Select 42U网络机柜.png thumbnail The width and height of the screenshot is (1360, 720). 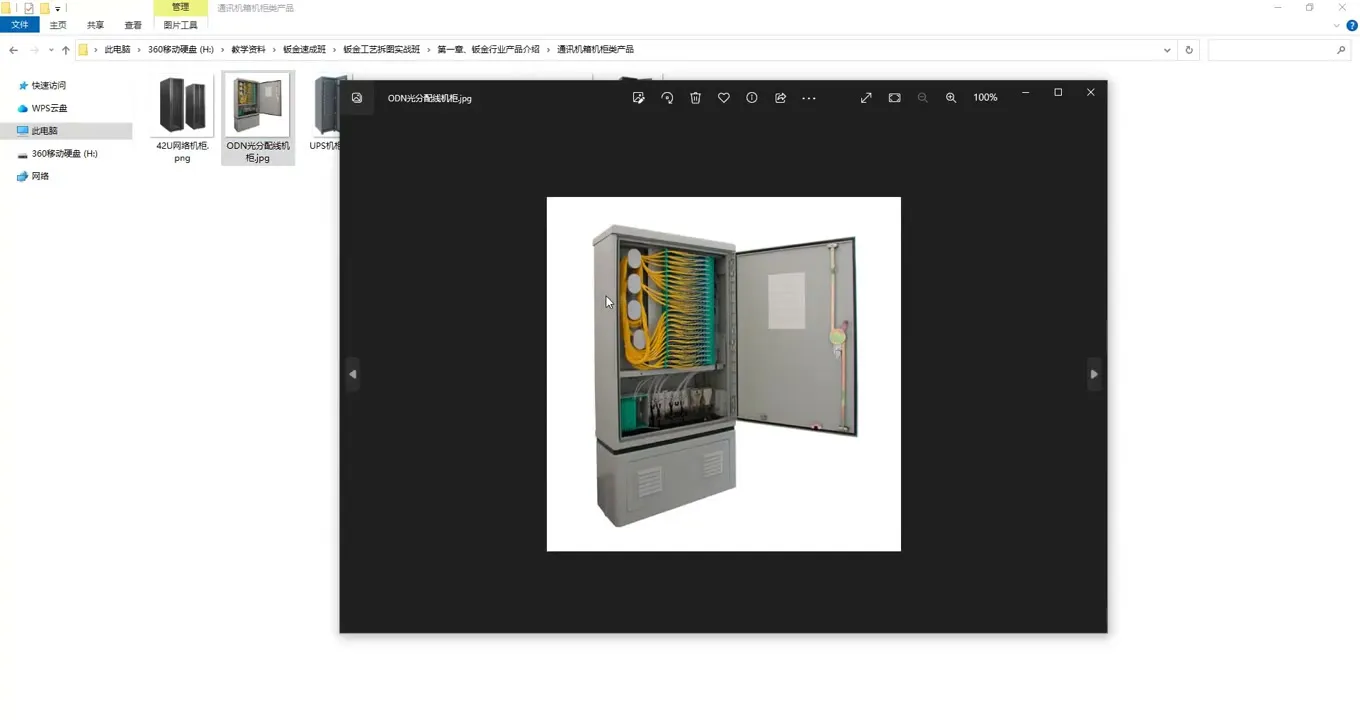[x=182, y=106]
